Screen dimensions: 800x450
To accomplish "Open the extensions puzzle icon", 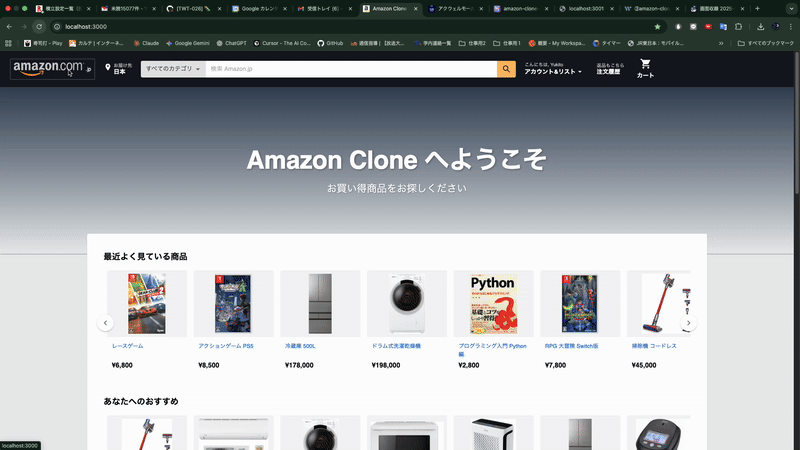I will 738,27.
